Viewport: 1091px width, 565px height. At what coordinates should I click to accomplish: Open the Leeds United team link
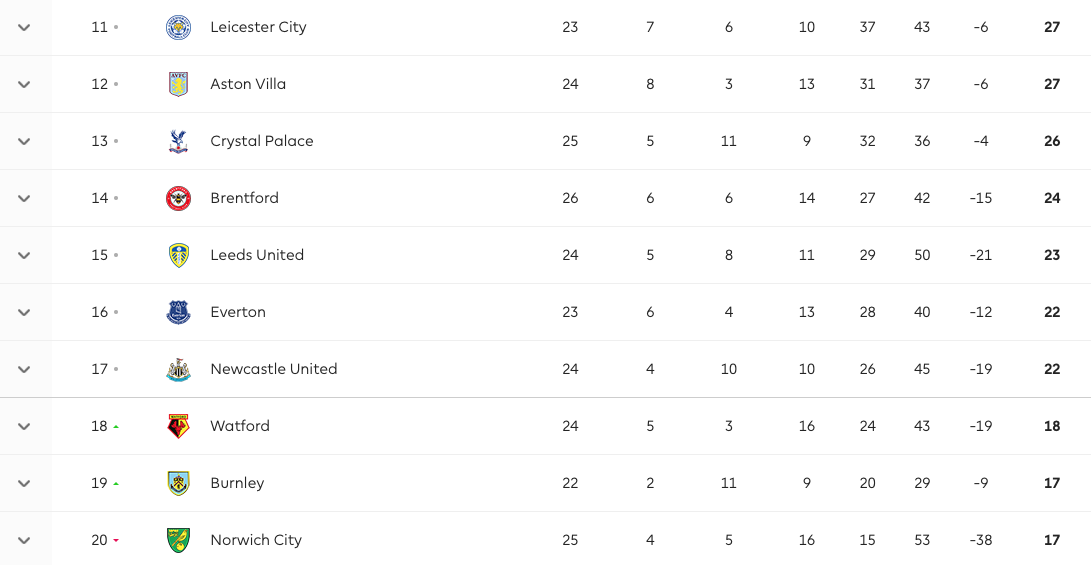[x=257, y=255]
